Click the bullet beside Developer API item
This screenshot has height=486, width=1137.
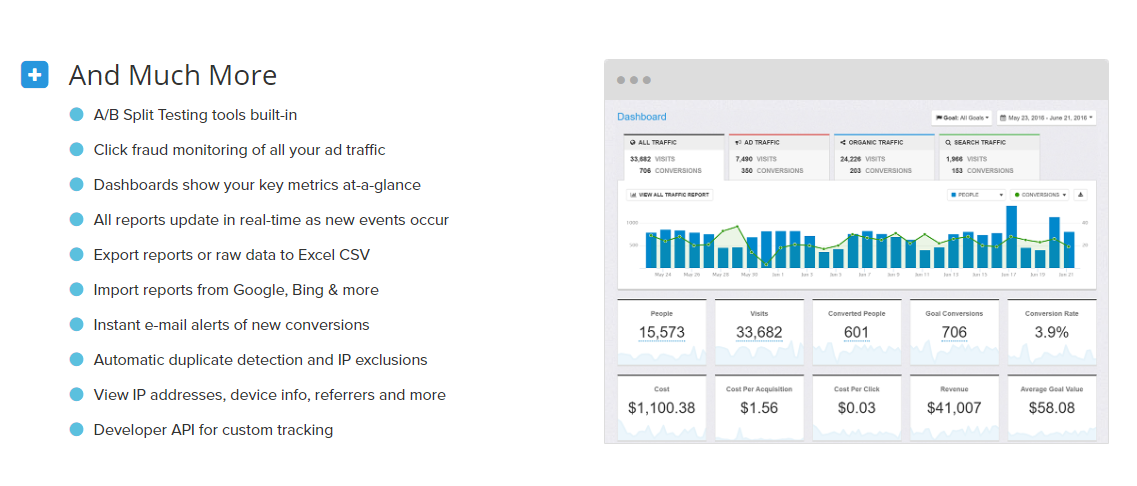[x=76, y=430]
